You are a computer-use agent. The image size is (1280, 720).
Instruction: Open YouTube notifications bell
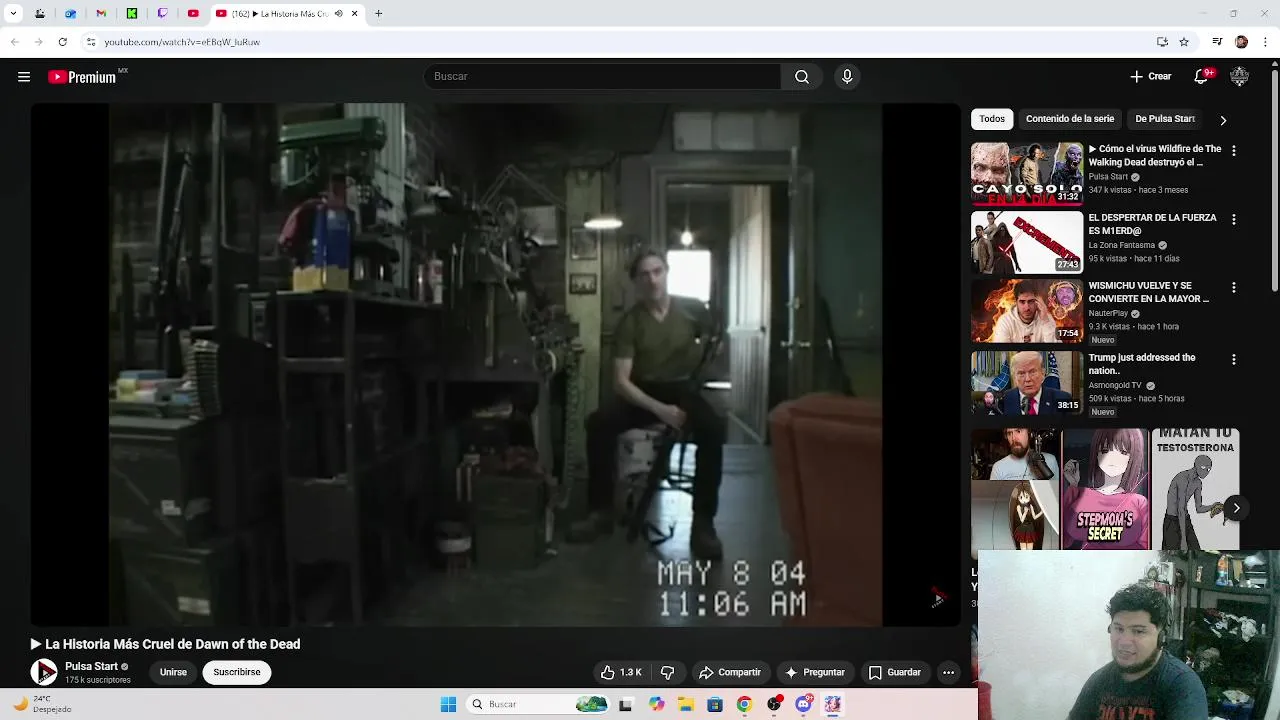coord(1202,77)
